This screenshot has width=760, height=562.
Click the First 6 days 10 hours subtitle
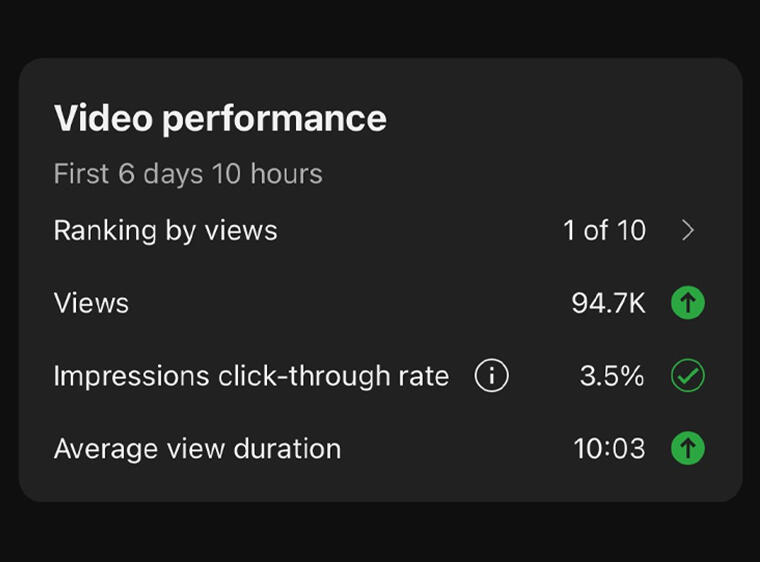pyautogui.click(x=188, y=174)
